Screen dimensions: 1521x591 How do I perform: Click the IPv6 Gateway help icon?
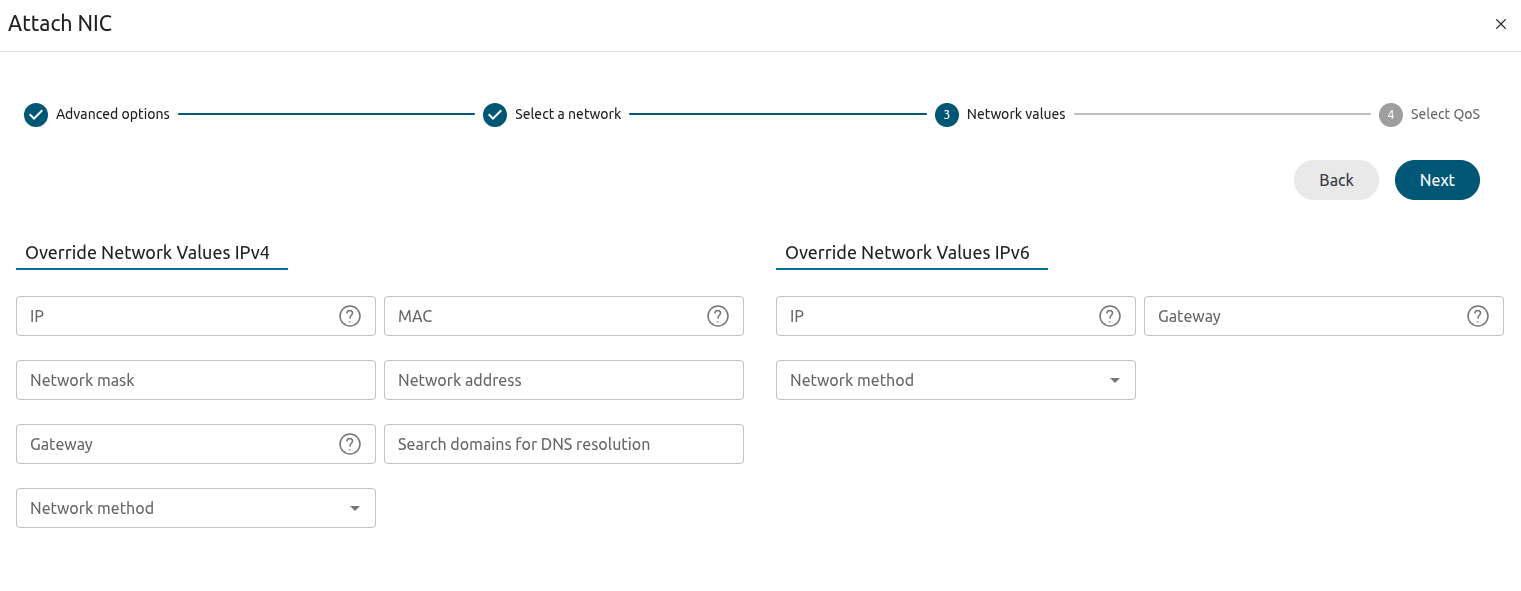click(1478, 316)
